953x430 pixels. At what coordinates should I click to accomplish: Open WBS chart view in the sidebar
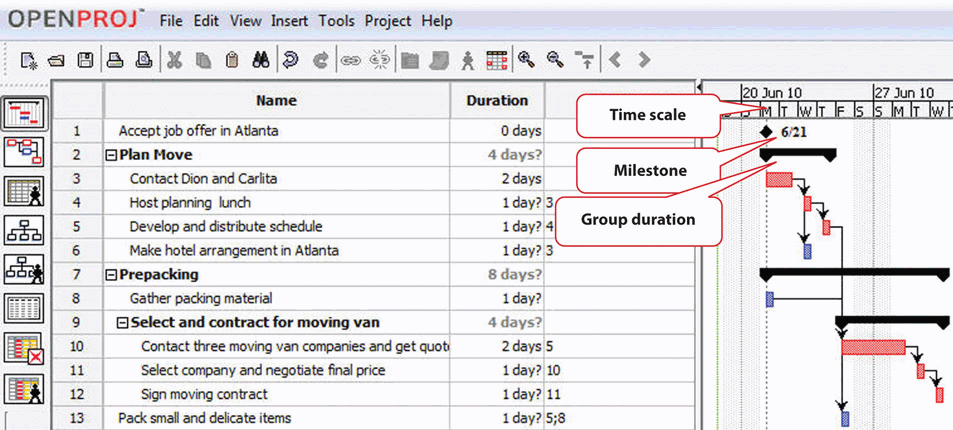coord(25,230)
